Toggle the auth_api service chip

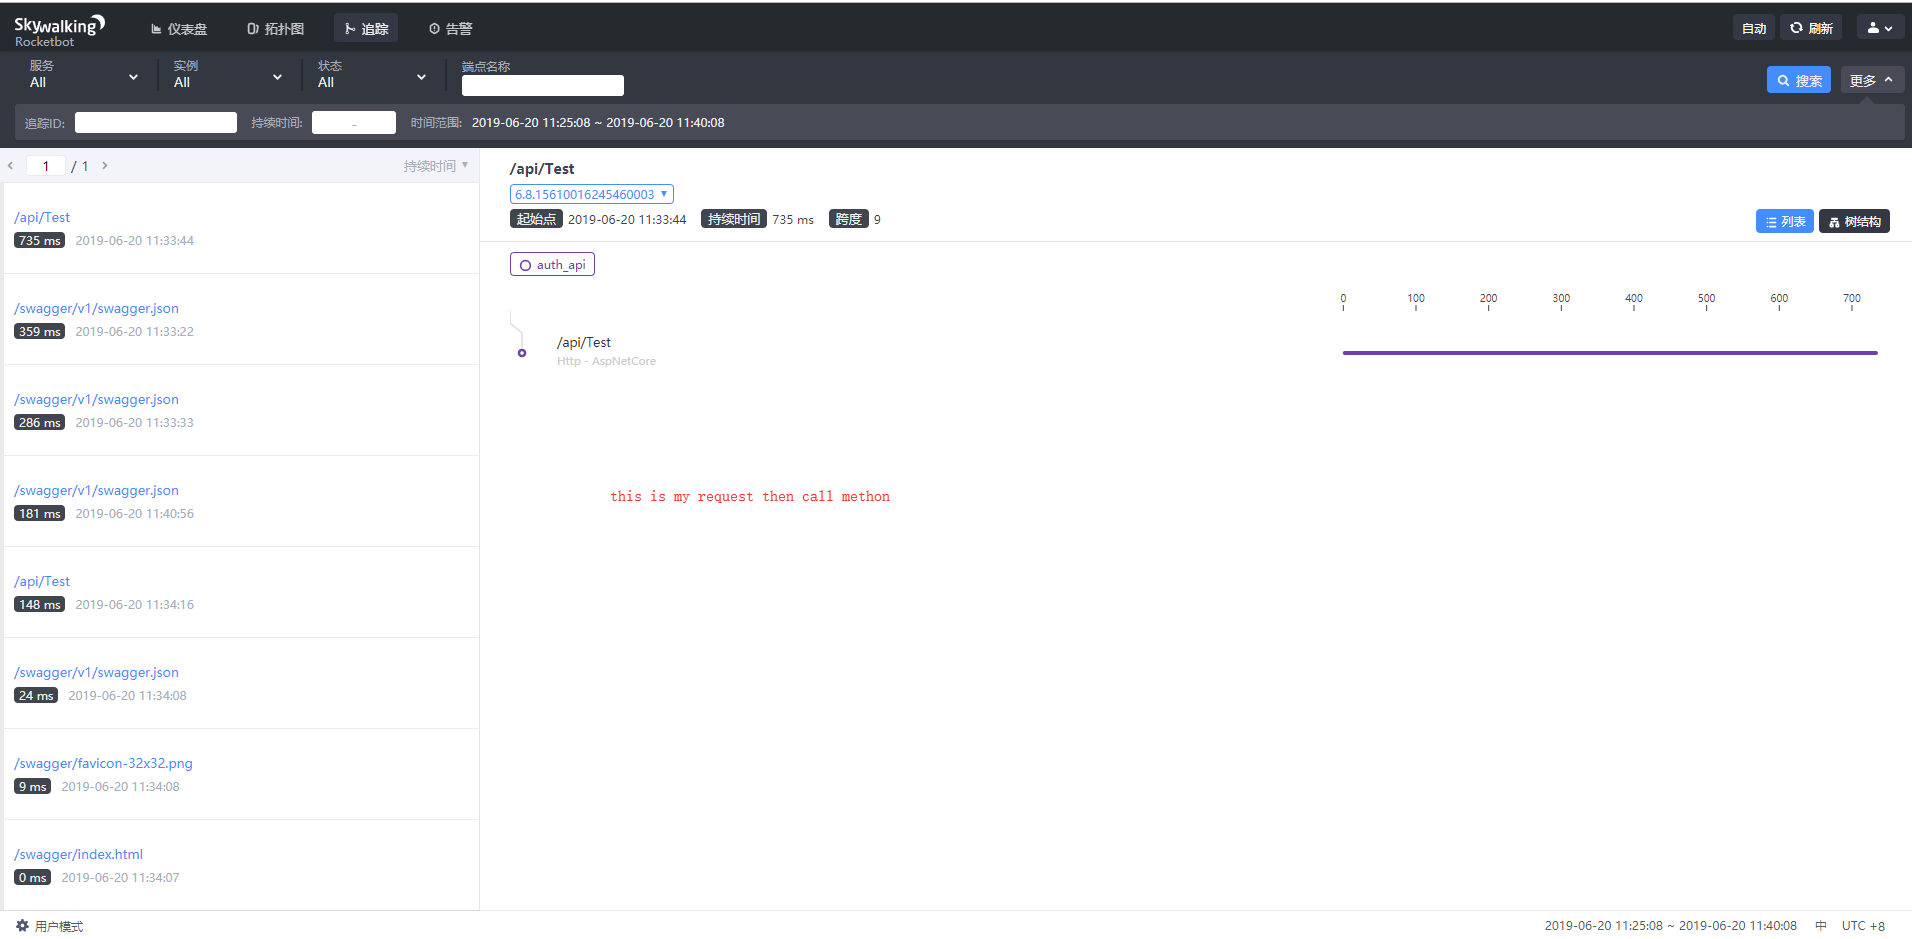(x=551, y=264)
